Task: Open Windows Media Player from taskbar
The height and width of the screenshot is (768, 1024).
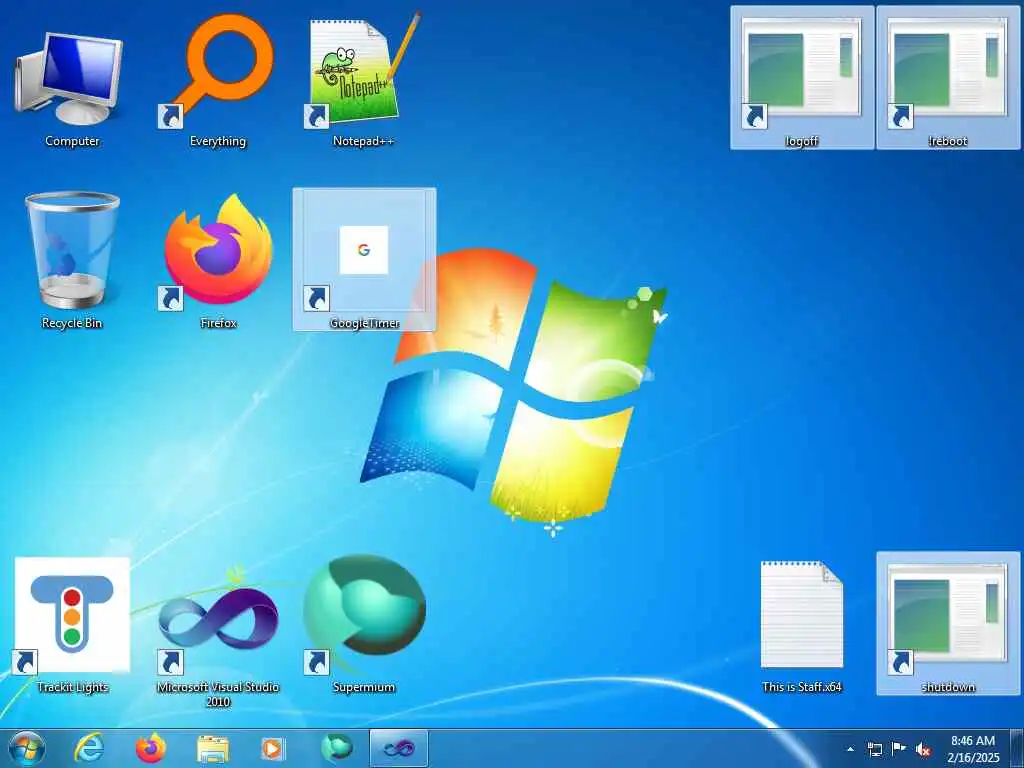Action: click(x=273, y=748)
